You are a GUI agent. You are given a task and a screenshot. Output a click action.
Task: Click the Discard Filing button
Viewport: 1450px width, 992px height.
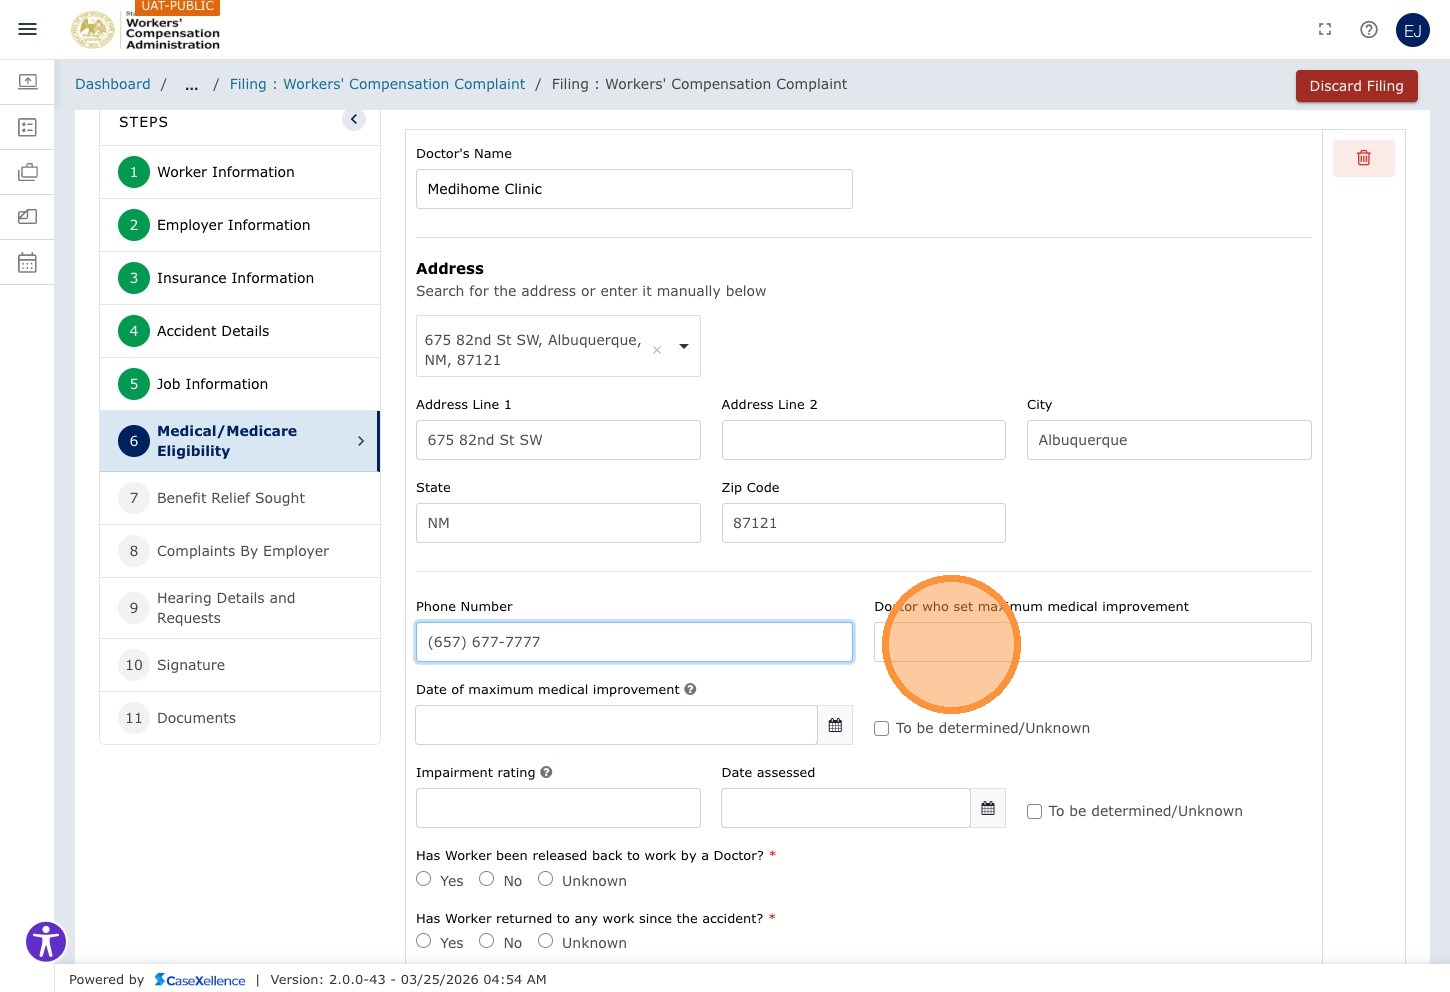(x=1356, y=86)
